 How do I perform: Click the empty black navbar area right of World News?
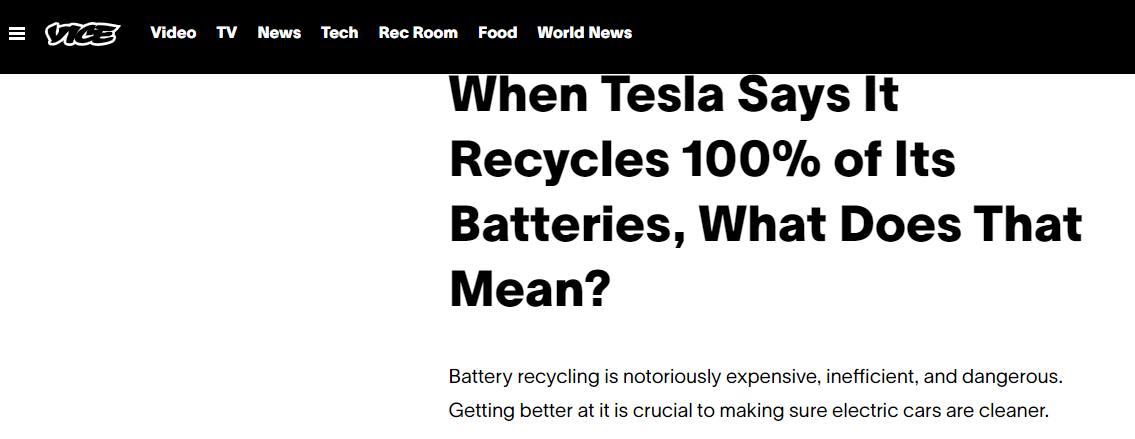880,35
